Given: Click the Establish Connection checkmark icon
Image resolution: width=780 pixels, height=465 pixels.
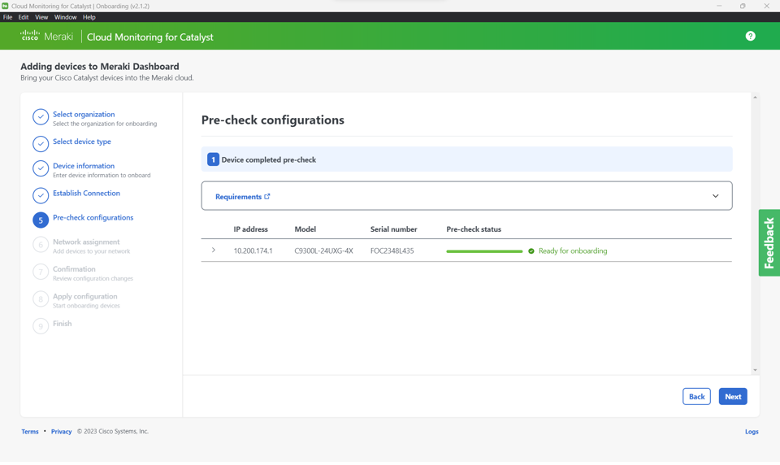Looking at the screenshot, I should pos(40,195).
